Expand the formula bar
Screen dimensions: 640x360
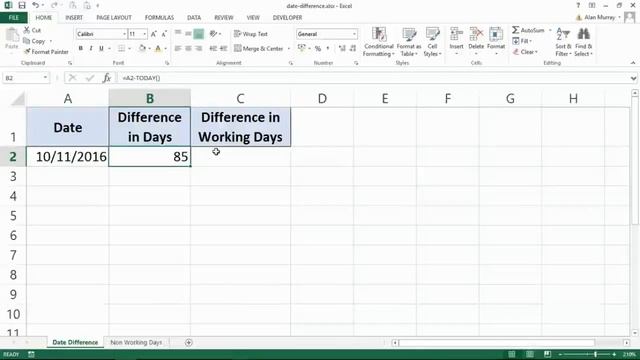pos(633,78)
